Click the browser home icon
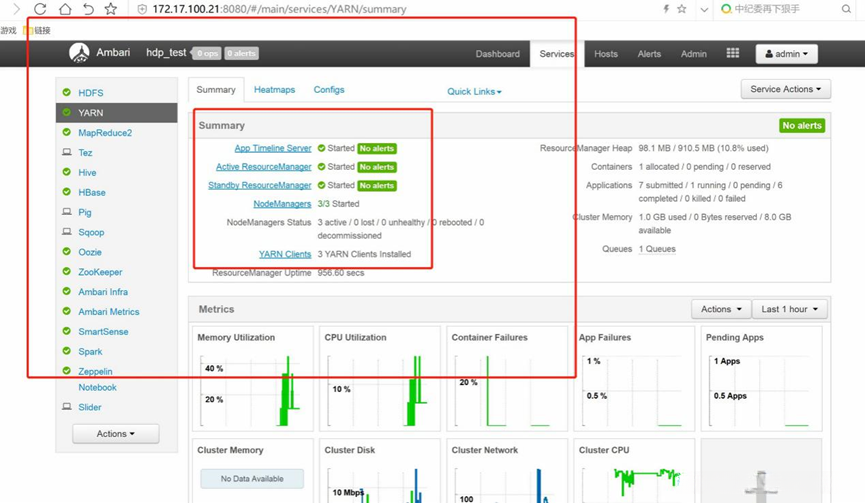 point(65,9)
